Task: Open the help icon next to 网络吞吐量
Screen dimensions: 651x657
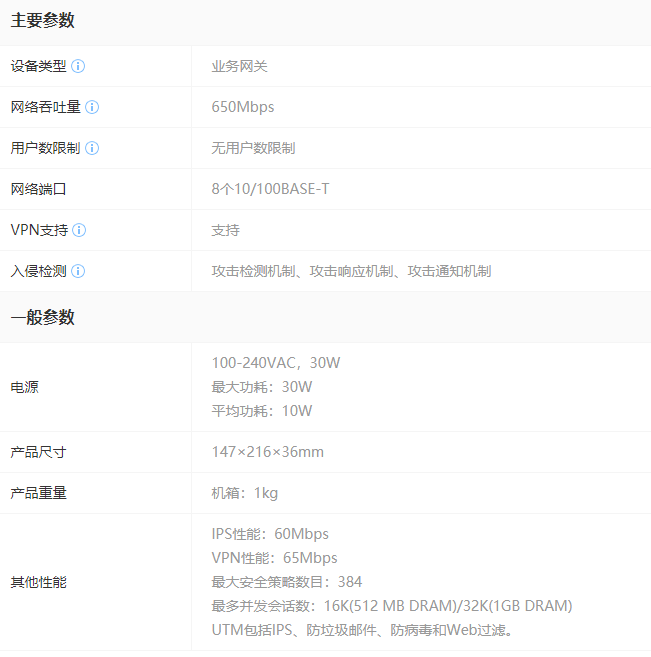Action: pos(92,107)
